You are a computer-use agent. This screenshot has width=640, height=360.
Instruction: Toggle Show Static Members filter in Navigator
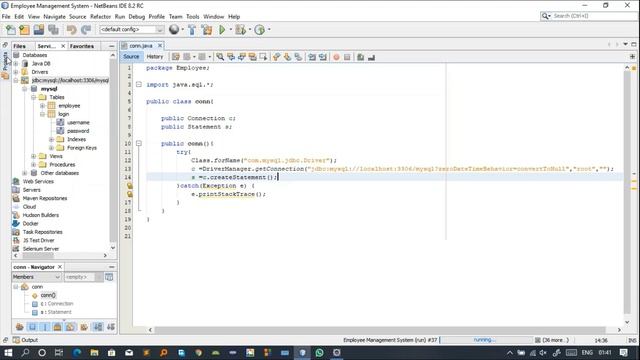tap(45, 327)
